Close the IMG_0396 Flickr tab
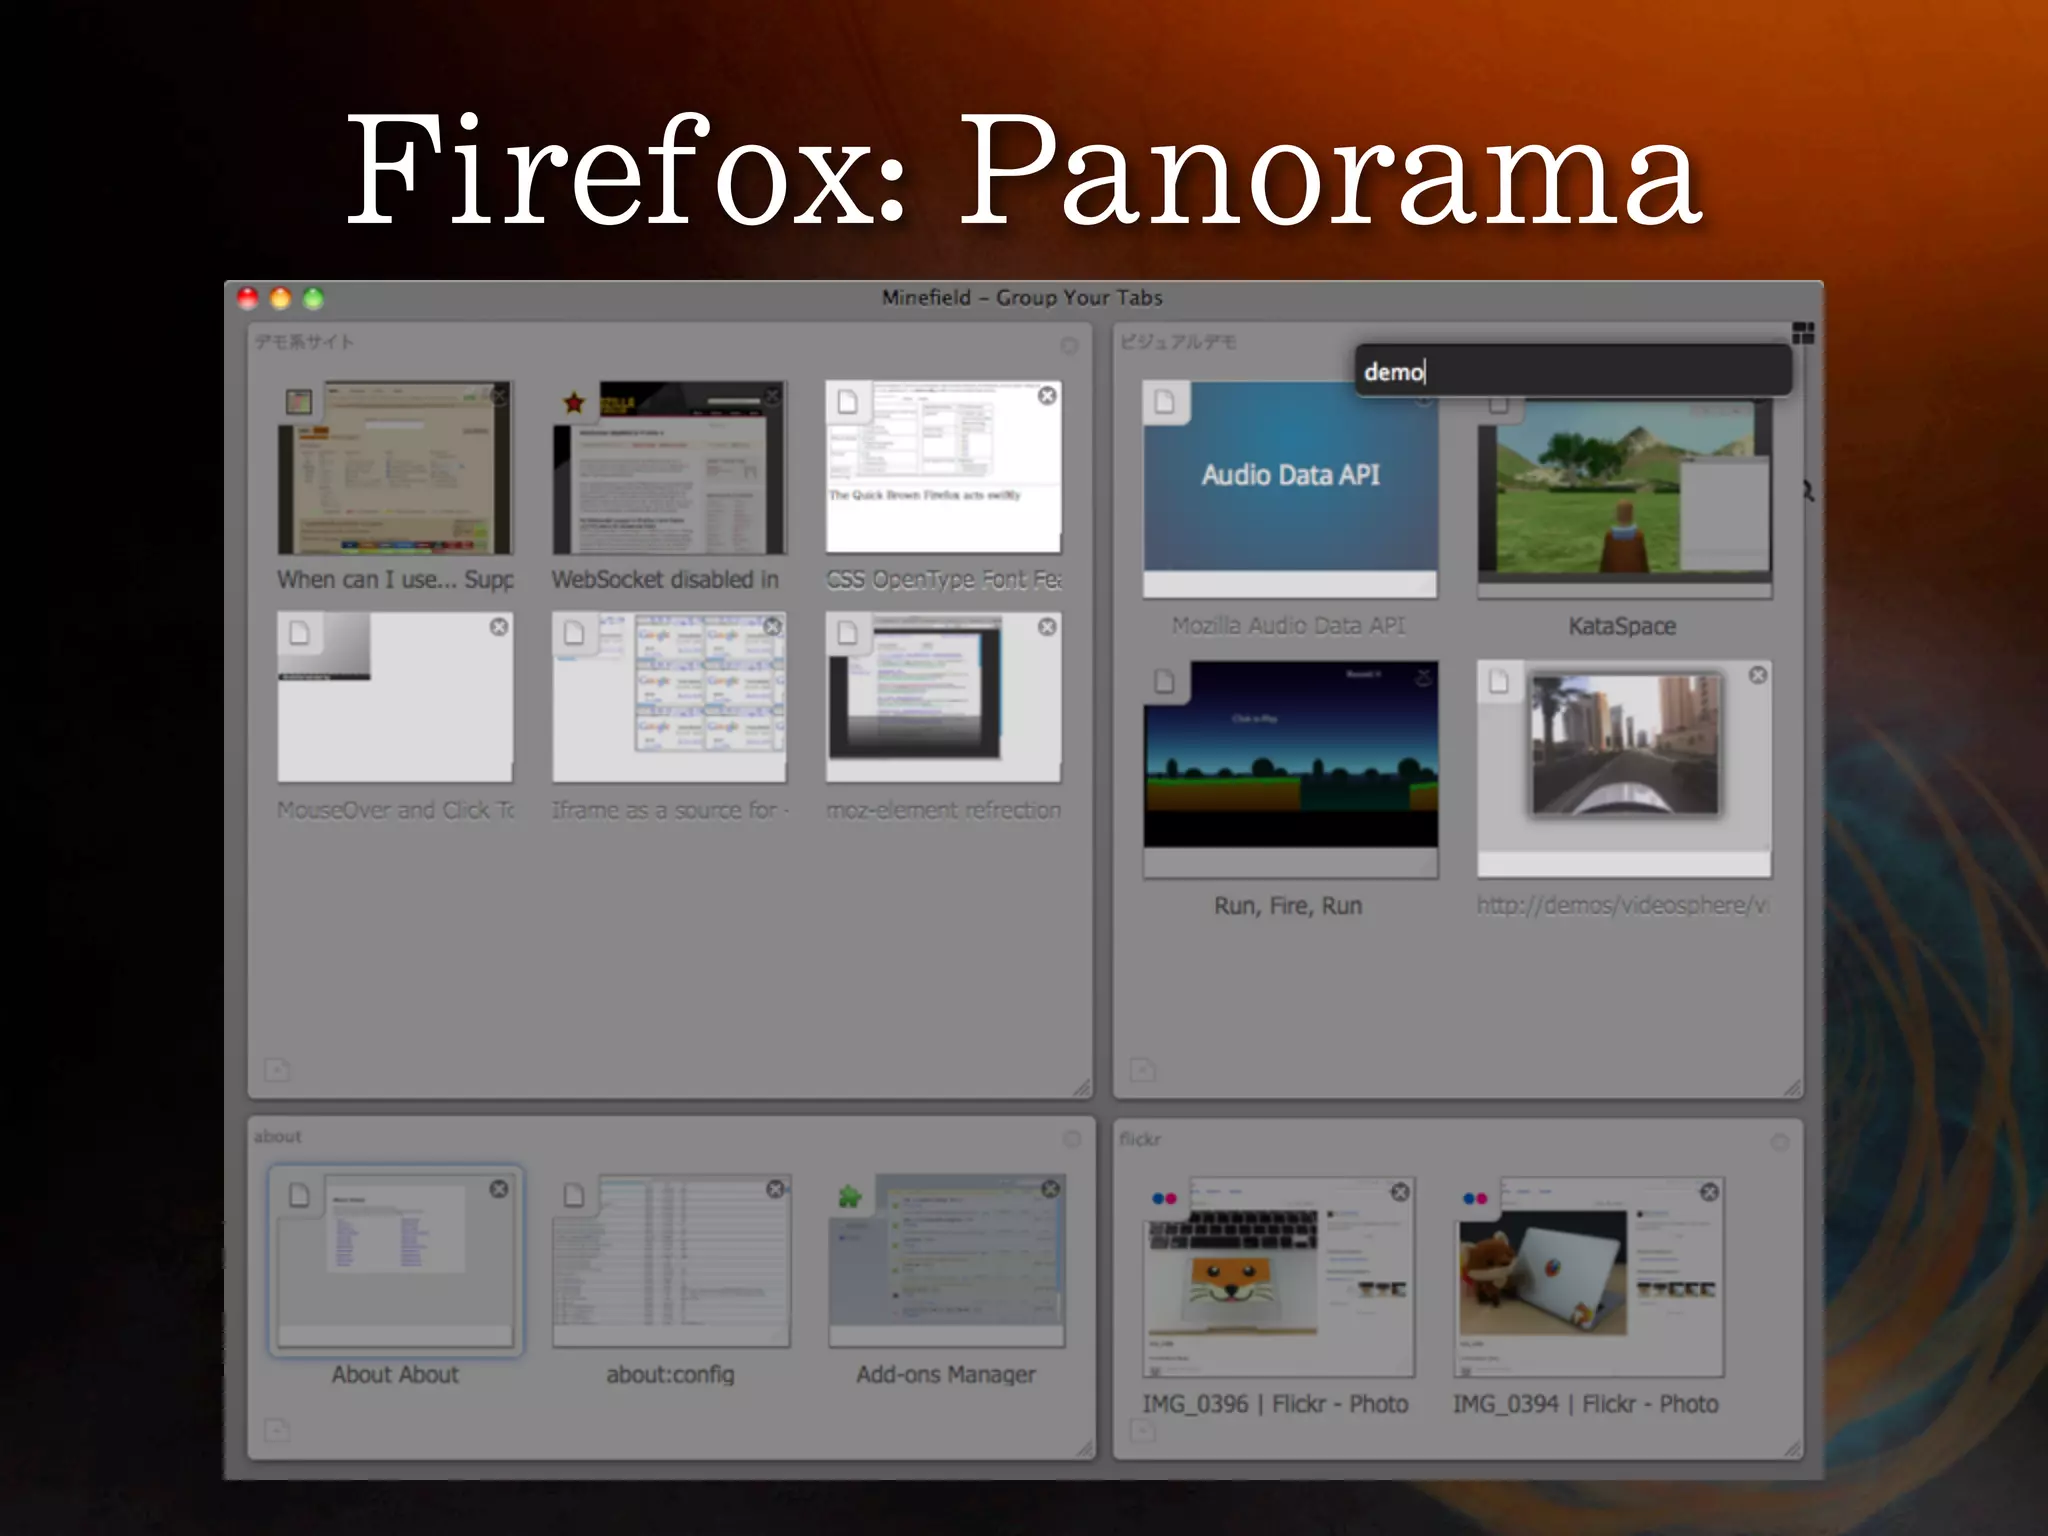This screenshot has height=1536, width=2048. pos(1400,1192)
